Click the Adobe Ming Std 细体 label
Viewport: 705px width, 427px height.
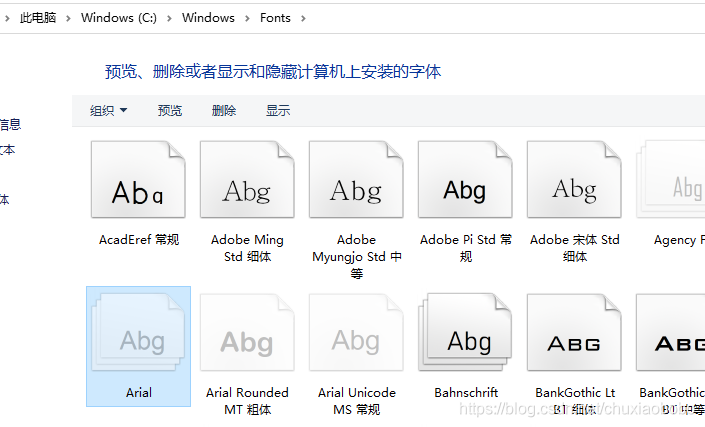pyautogui.click(x=247, y=248)
